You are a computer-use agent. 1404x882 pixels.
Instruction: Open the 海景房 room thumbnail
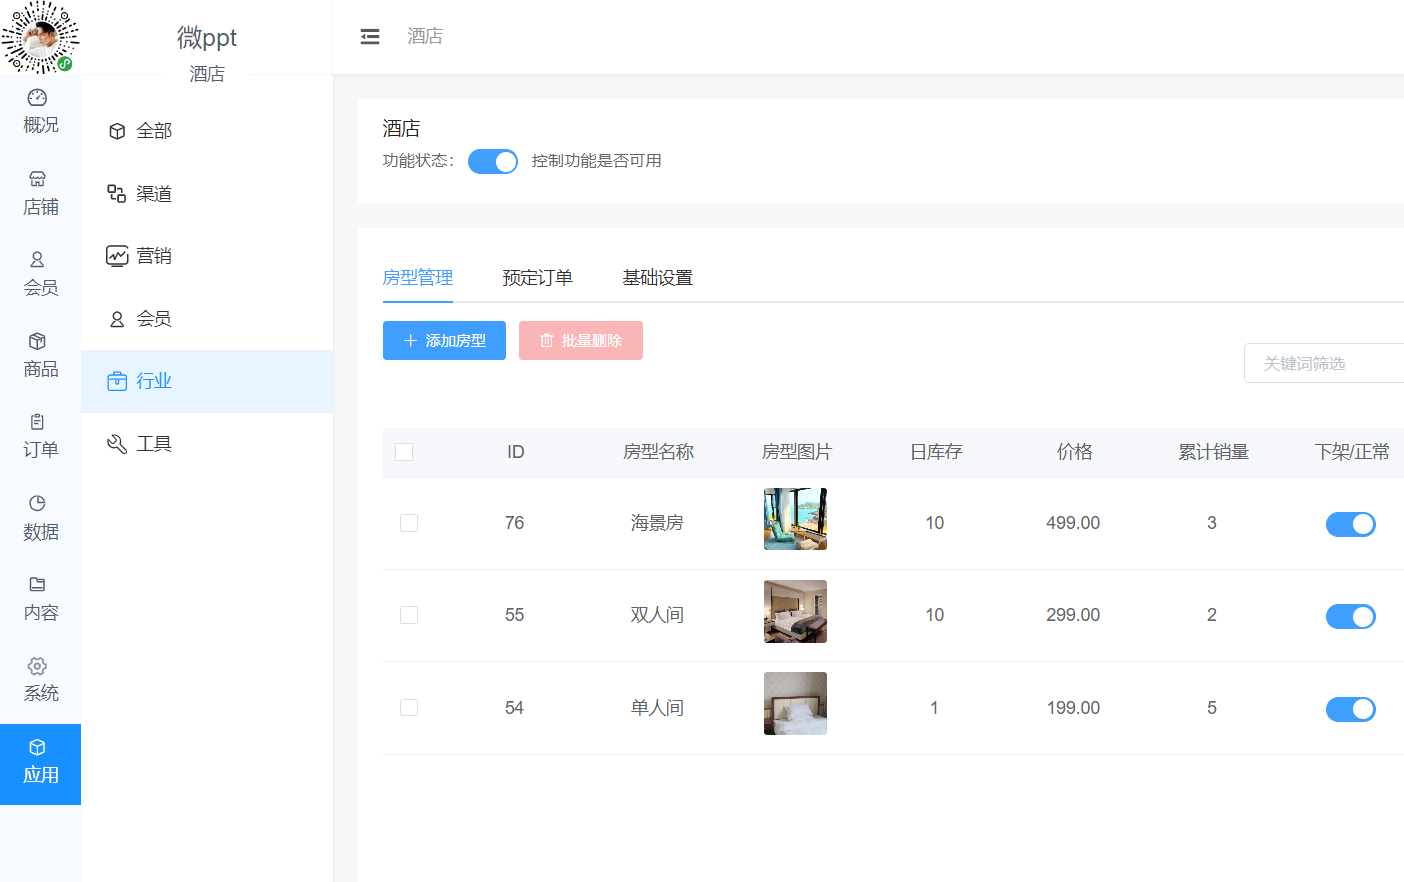click(x=795, y=519)
